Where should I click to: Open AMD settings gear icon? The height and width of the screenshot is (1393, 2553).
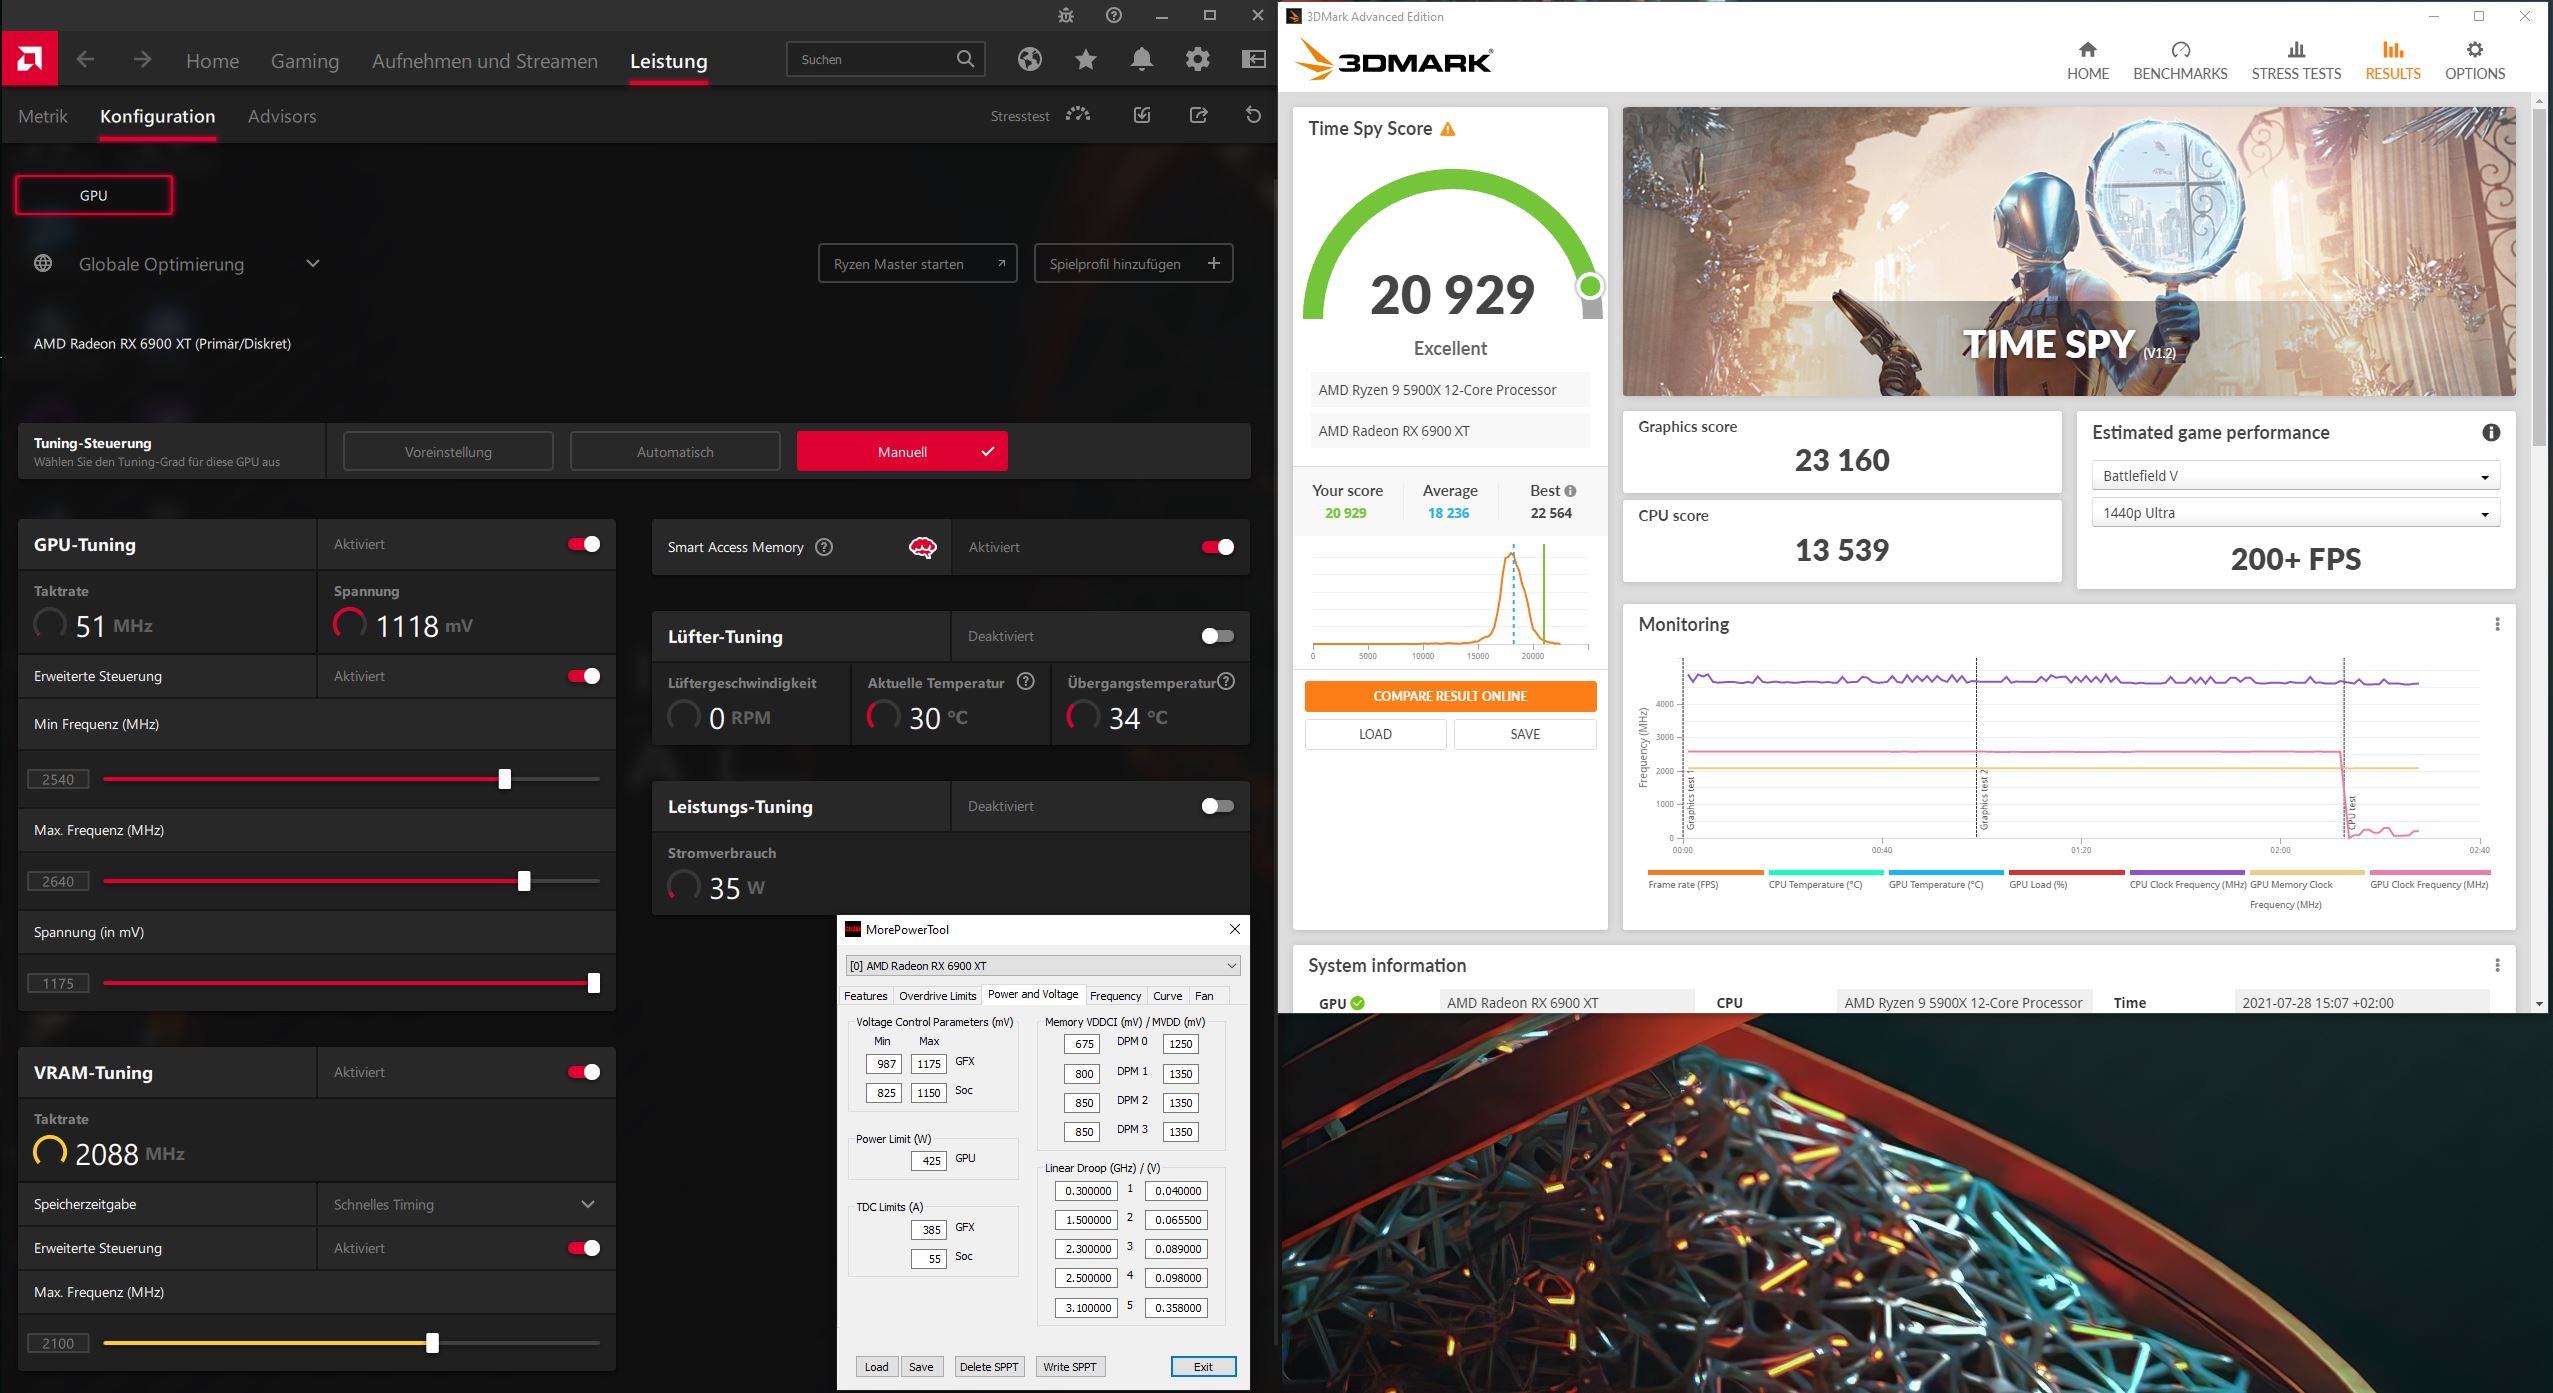(1197, 60)
